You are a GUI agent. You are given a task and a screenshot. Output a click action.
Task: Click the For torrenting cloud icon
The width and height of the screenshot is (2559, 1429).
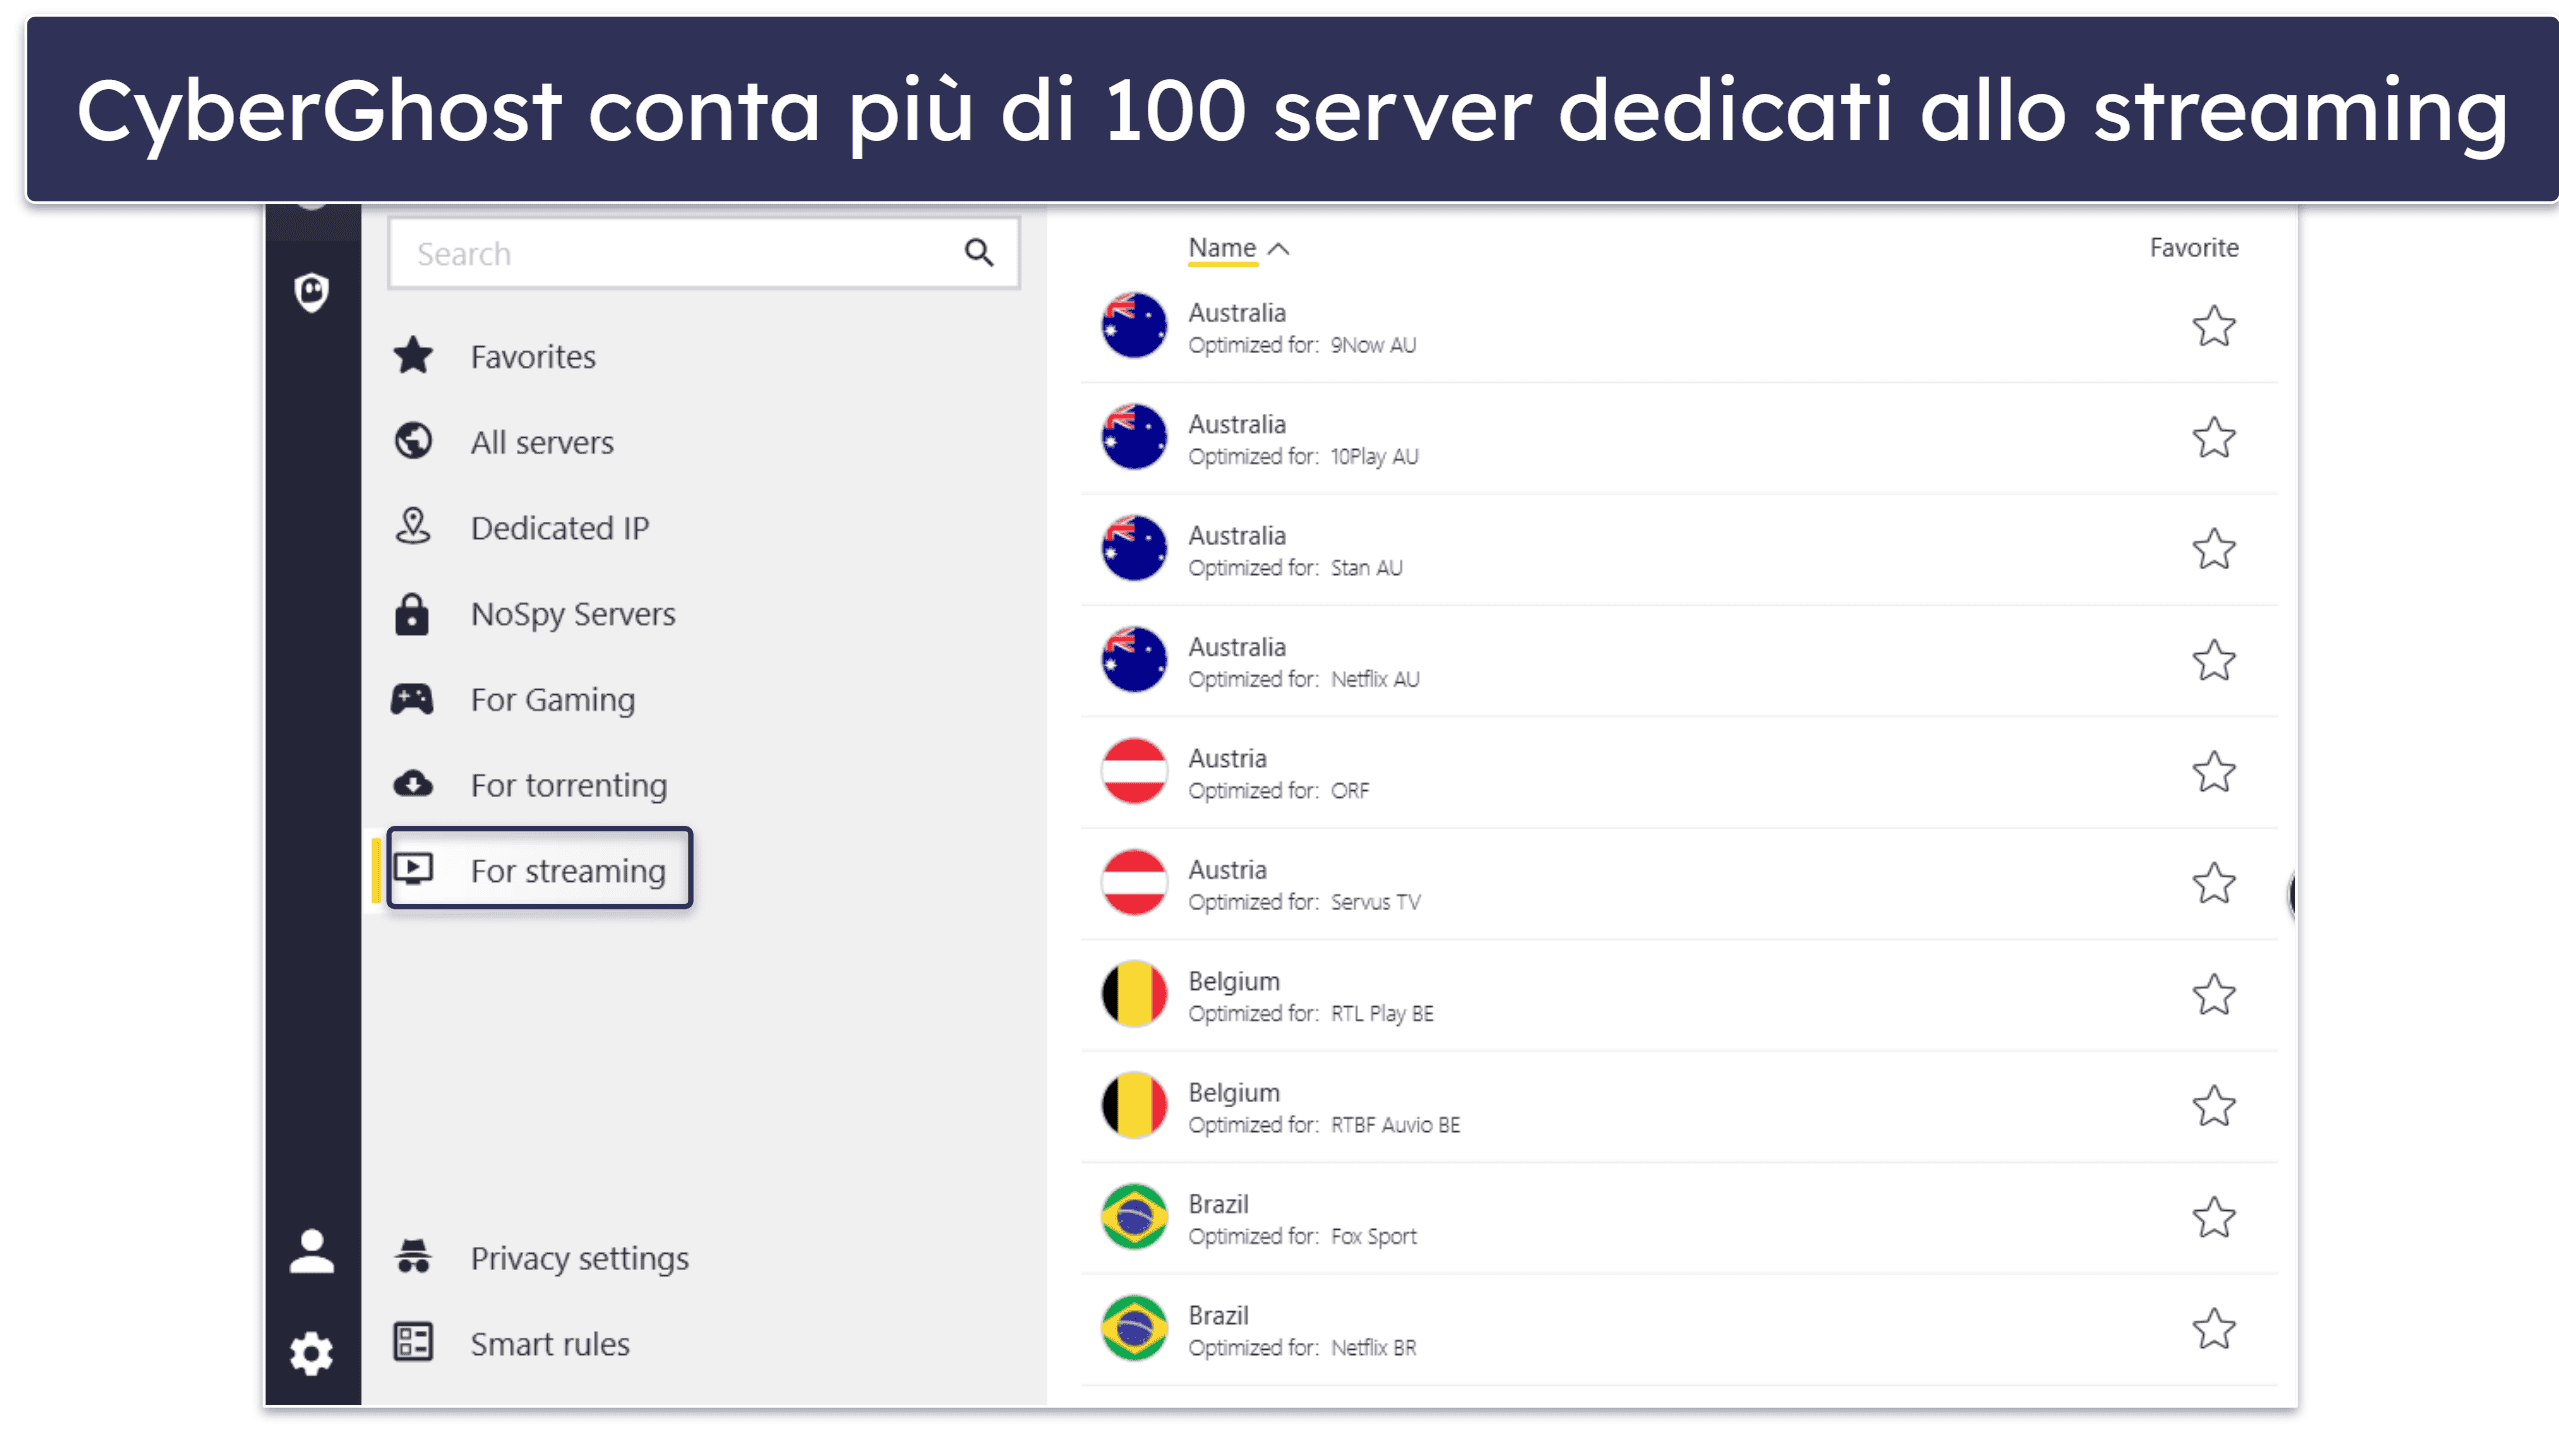pyautogui.click(x=413, y=784)
